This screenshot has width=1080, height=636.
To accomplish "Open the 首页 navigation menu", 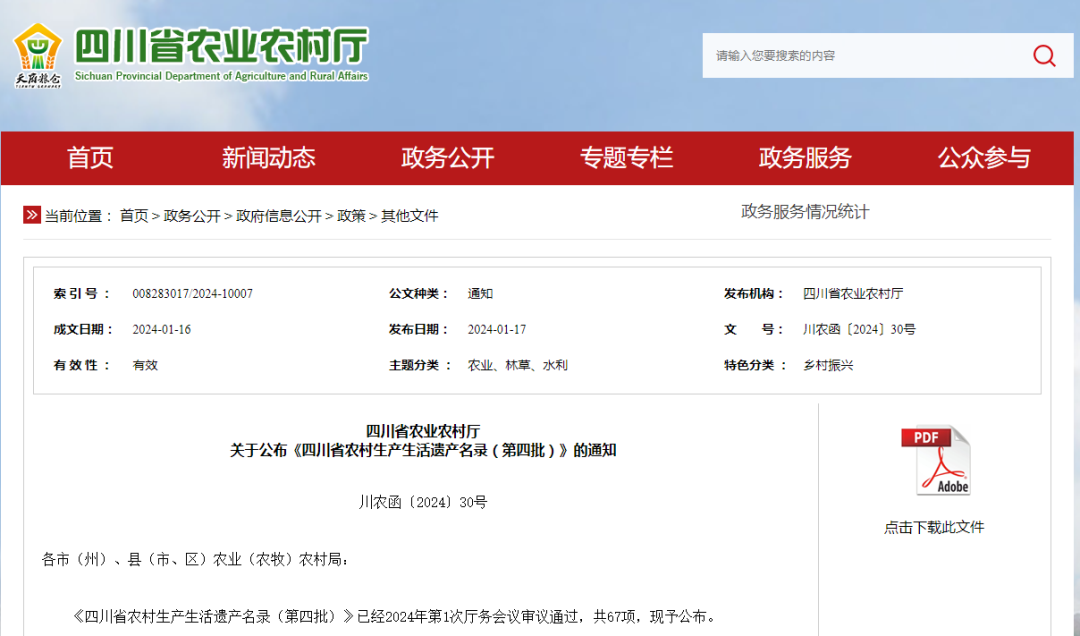I will [90, 158].
